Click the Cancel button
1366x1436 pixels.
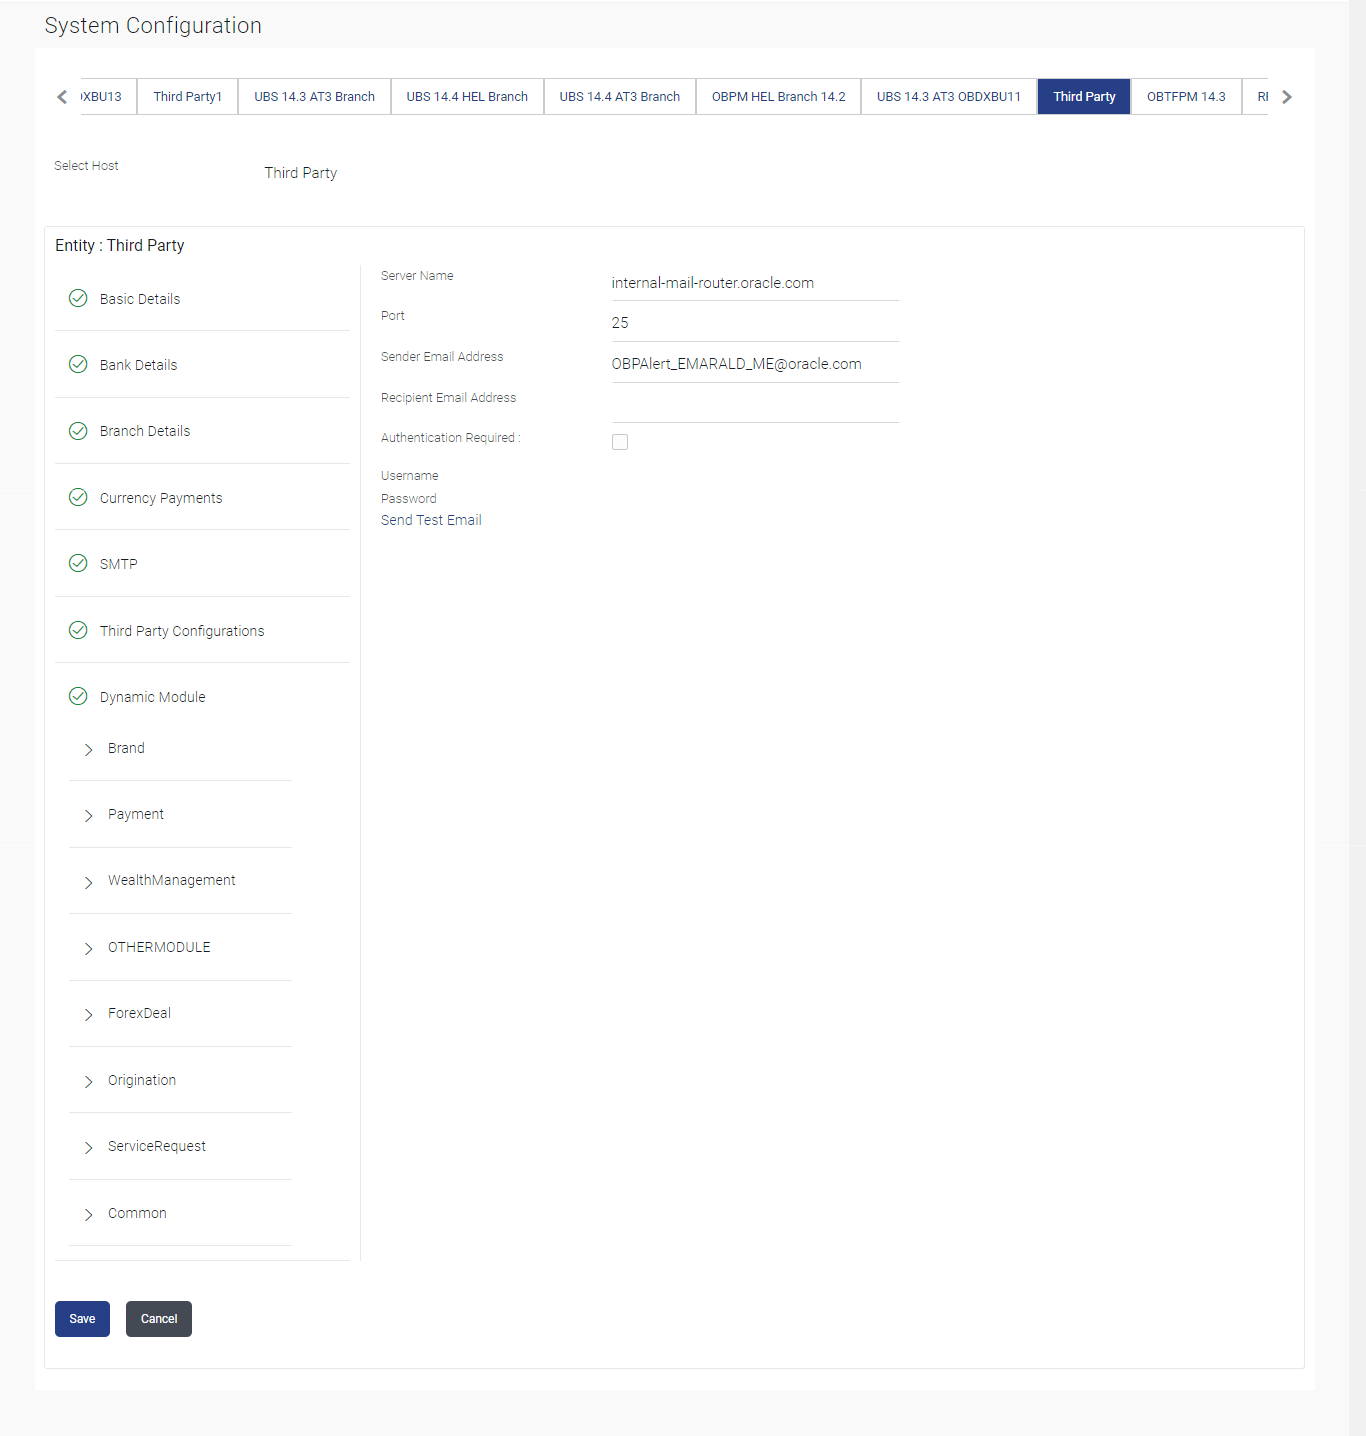click(159, 1319)
